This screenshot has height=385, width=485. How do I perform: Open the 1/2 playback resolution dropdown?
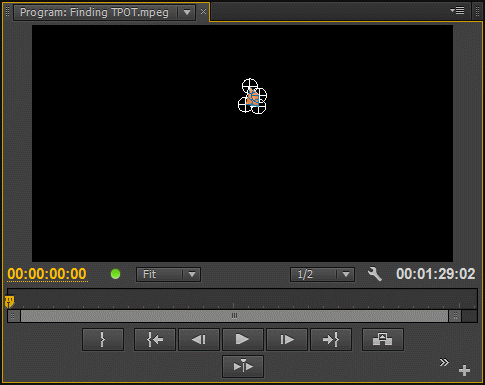tap(322, 274)
